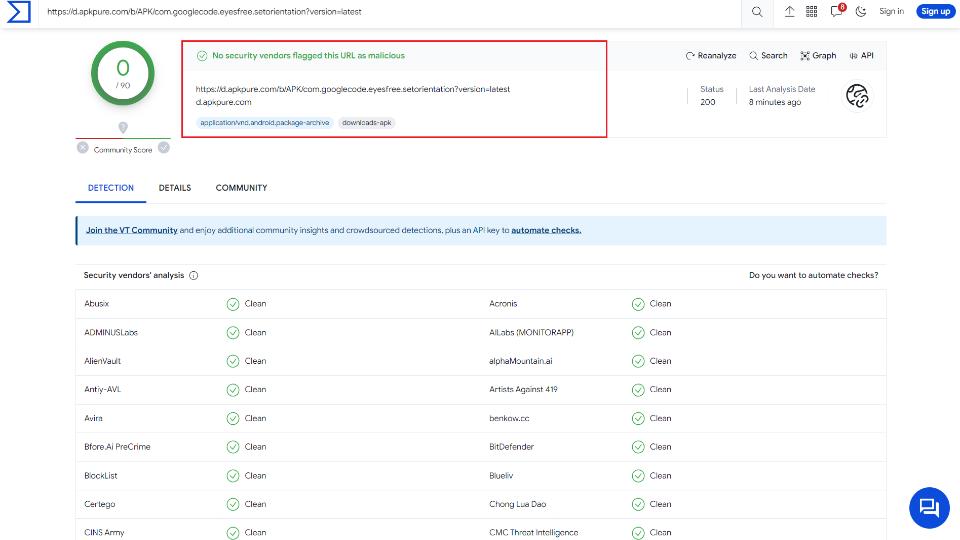Screen dimensions: 960x540
Task: Click the Community Score downvote X icon
Action: tap(83, 148)
